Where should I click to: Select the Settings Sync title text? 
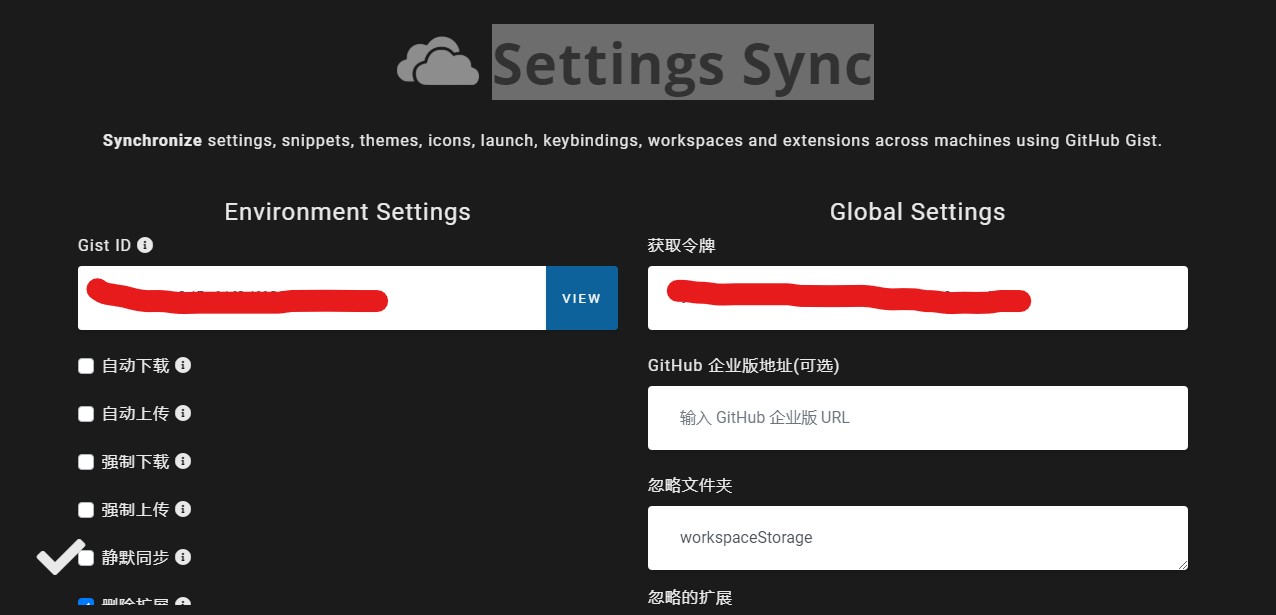tap(683, 62)
